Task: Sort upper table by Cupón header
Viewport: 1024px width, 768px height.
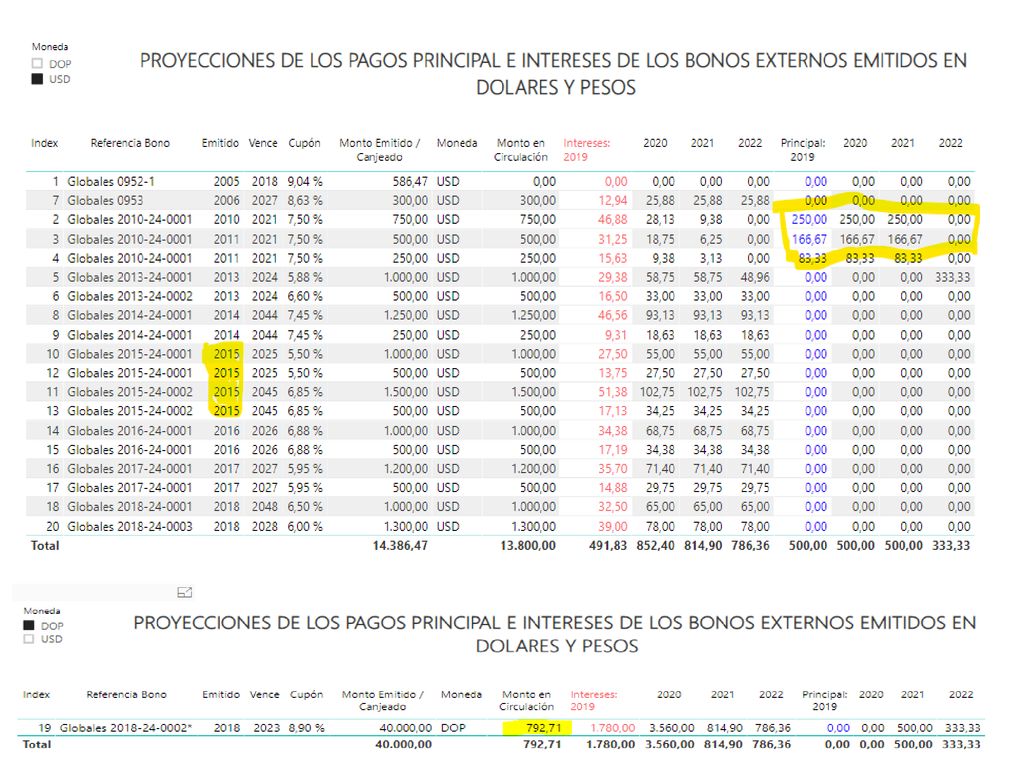Action: tap(304, 143)
